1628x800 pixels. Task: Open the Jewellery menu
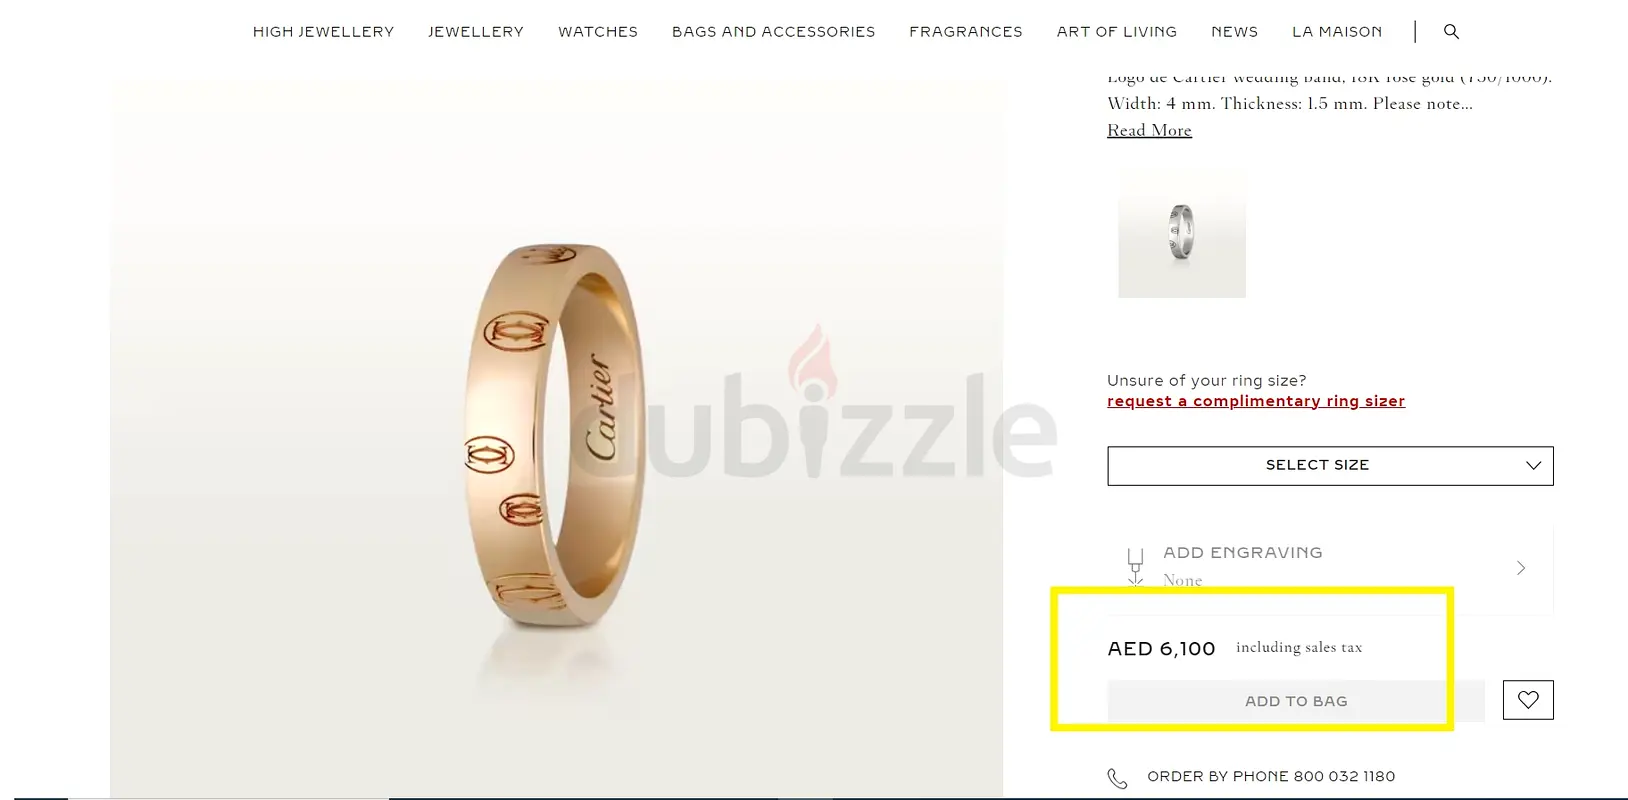pos(476,32)
